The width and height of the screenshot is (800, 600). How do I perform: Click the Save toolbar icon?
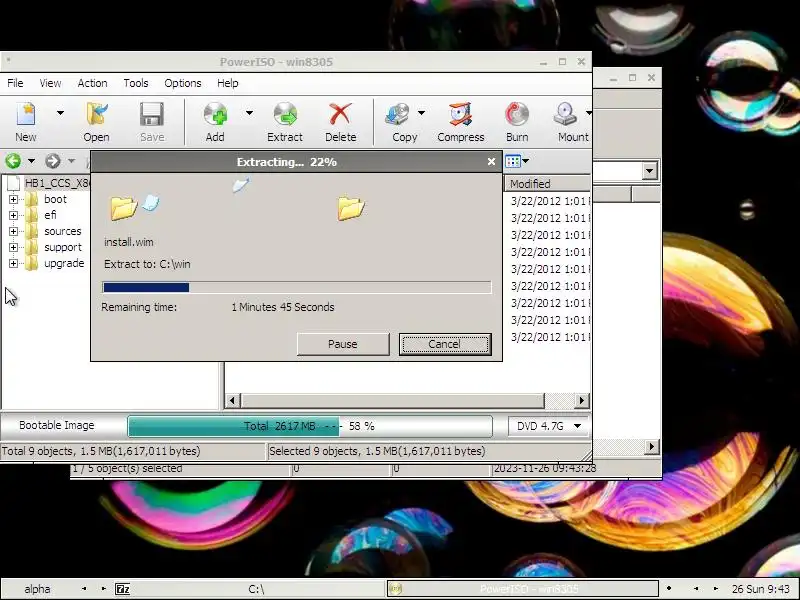(x=152, y=122)
